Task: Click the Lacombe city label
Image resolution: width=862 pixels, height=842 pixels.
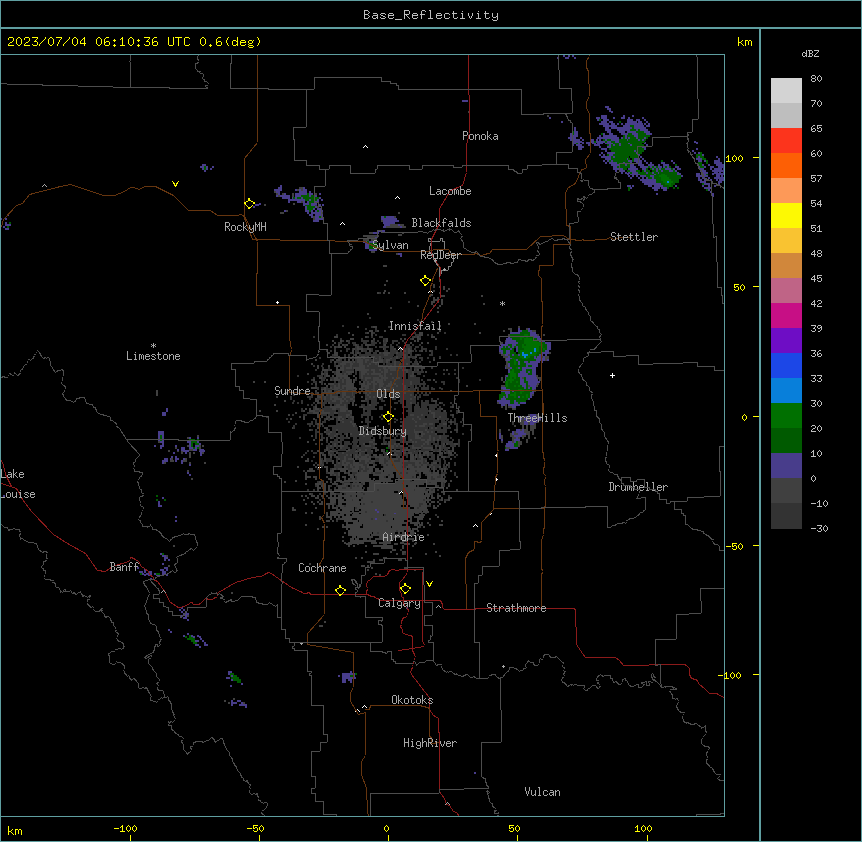Action: (450, 191)
